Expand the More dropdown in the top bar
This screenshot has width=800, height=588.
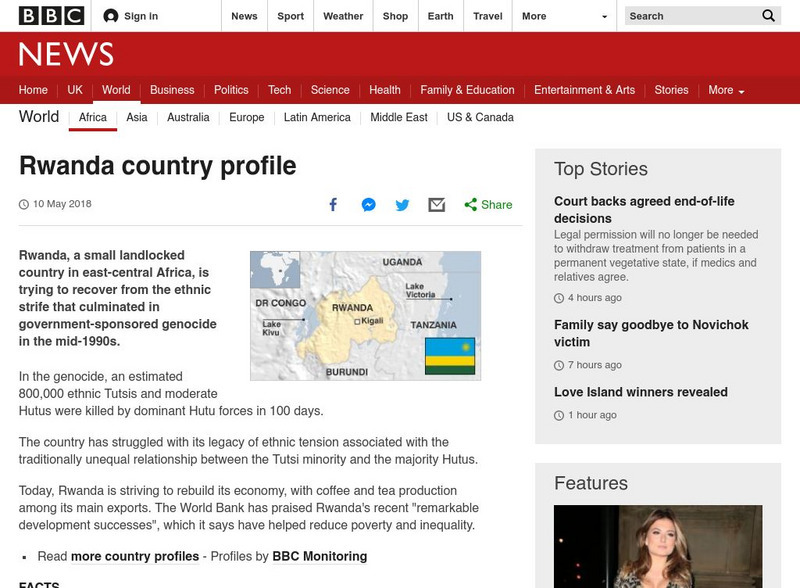coord(536,16)
